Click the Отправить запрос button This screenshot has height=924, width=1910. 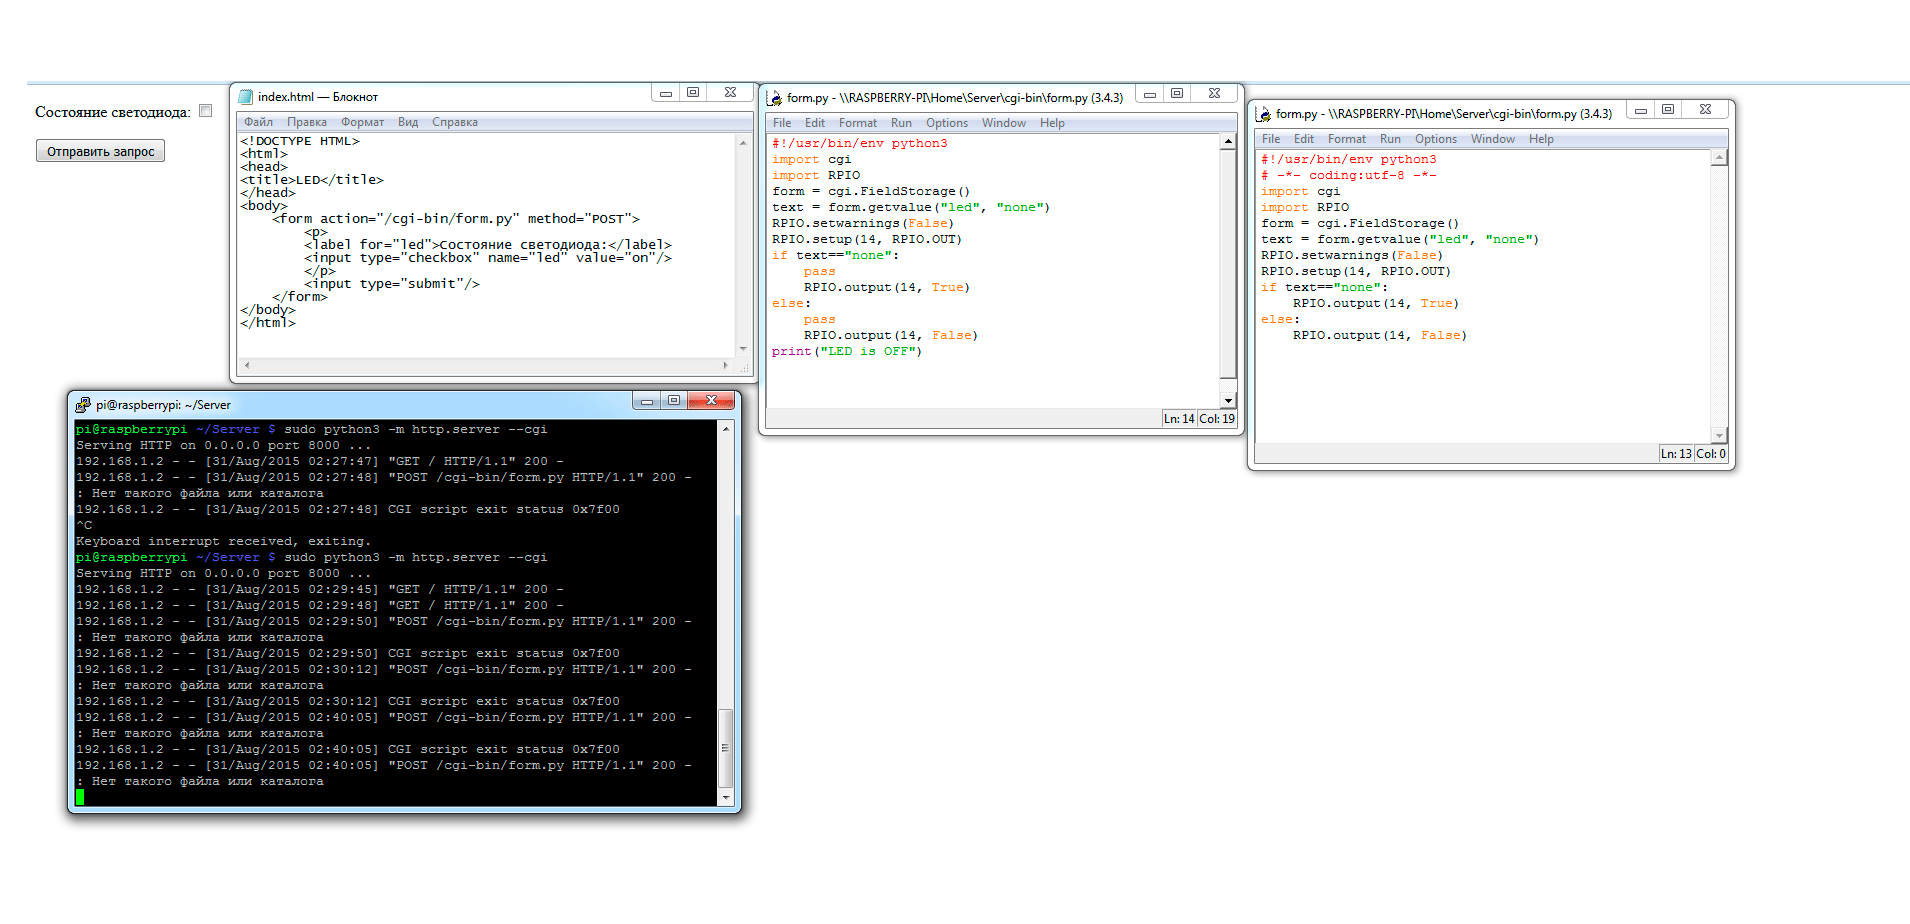tap(100, 151)
